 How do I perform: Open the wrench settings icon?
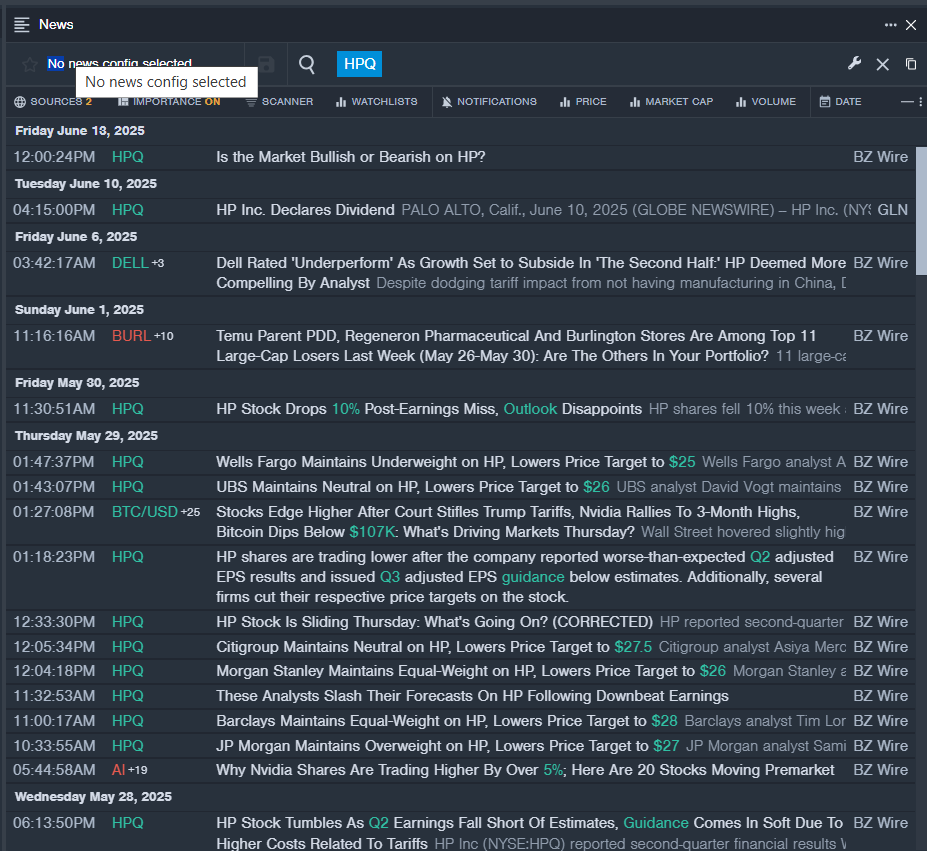854,63
